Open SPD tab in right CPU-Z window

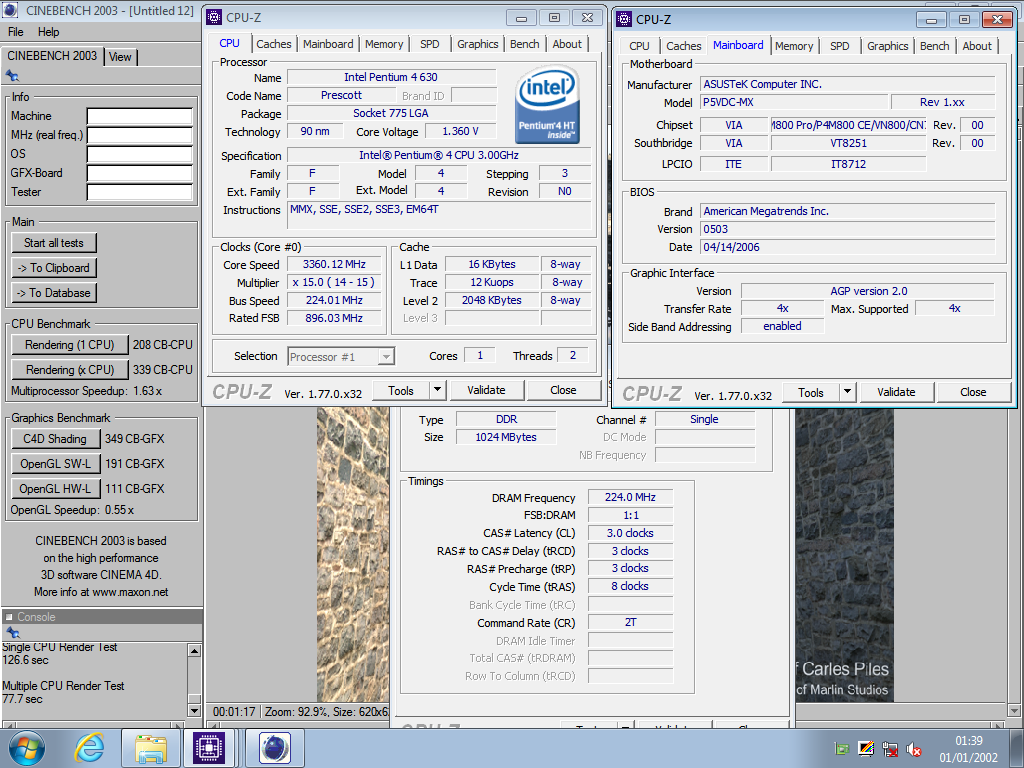(840, 46)
